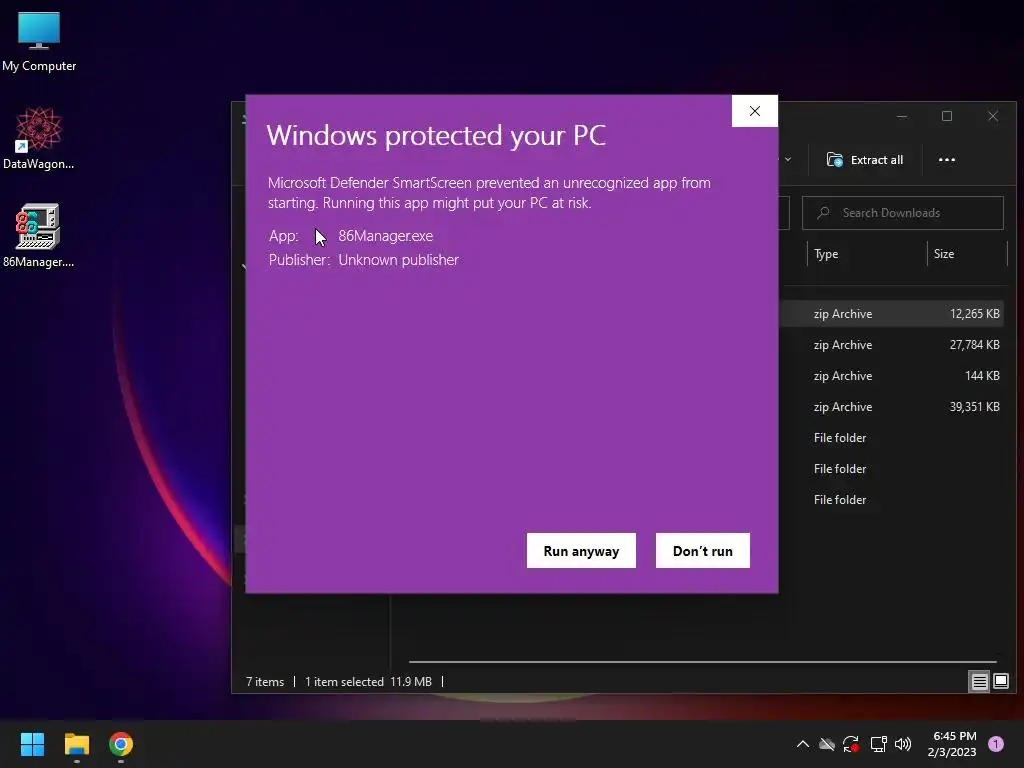Show hidden system tray icons
1024x768 pixels.
803,744
